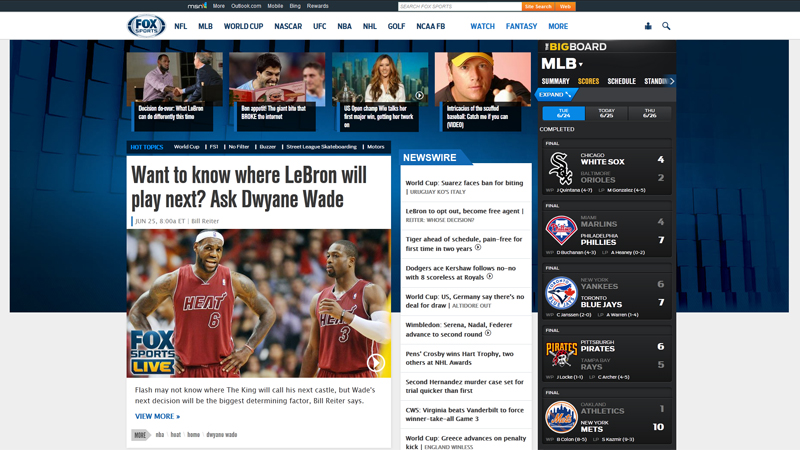
Task: Read the Crosby wins Hart Trophy item
Action: click(x=459, y=358)
